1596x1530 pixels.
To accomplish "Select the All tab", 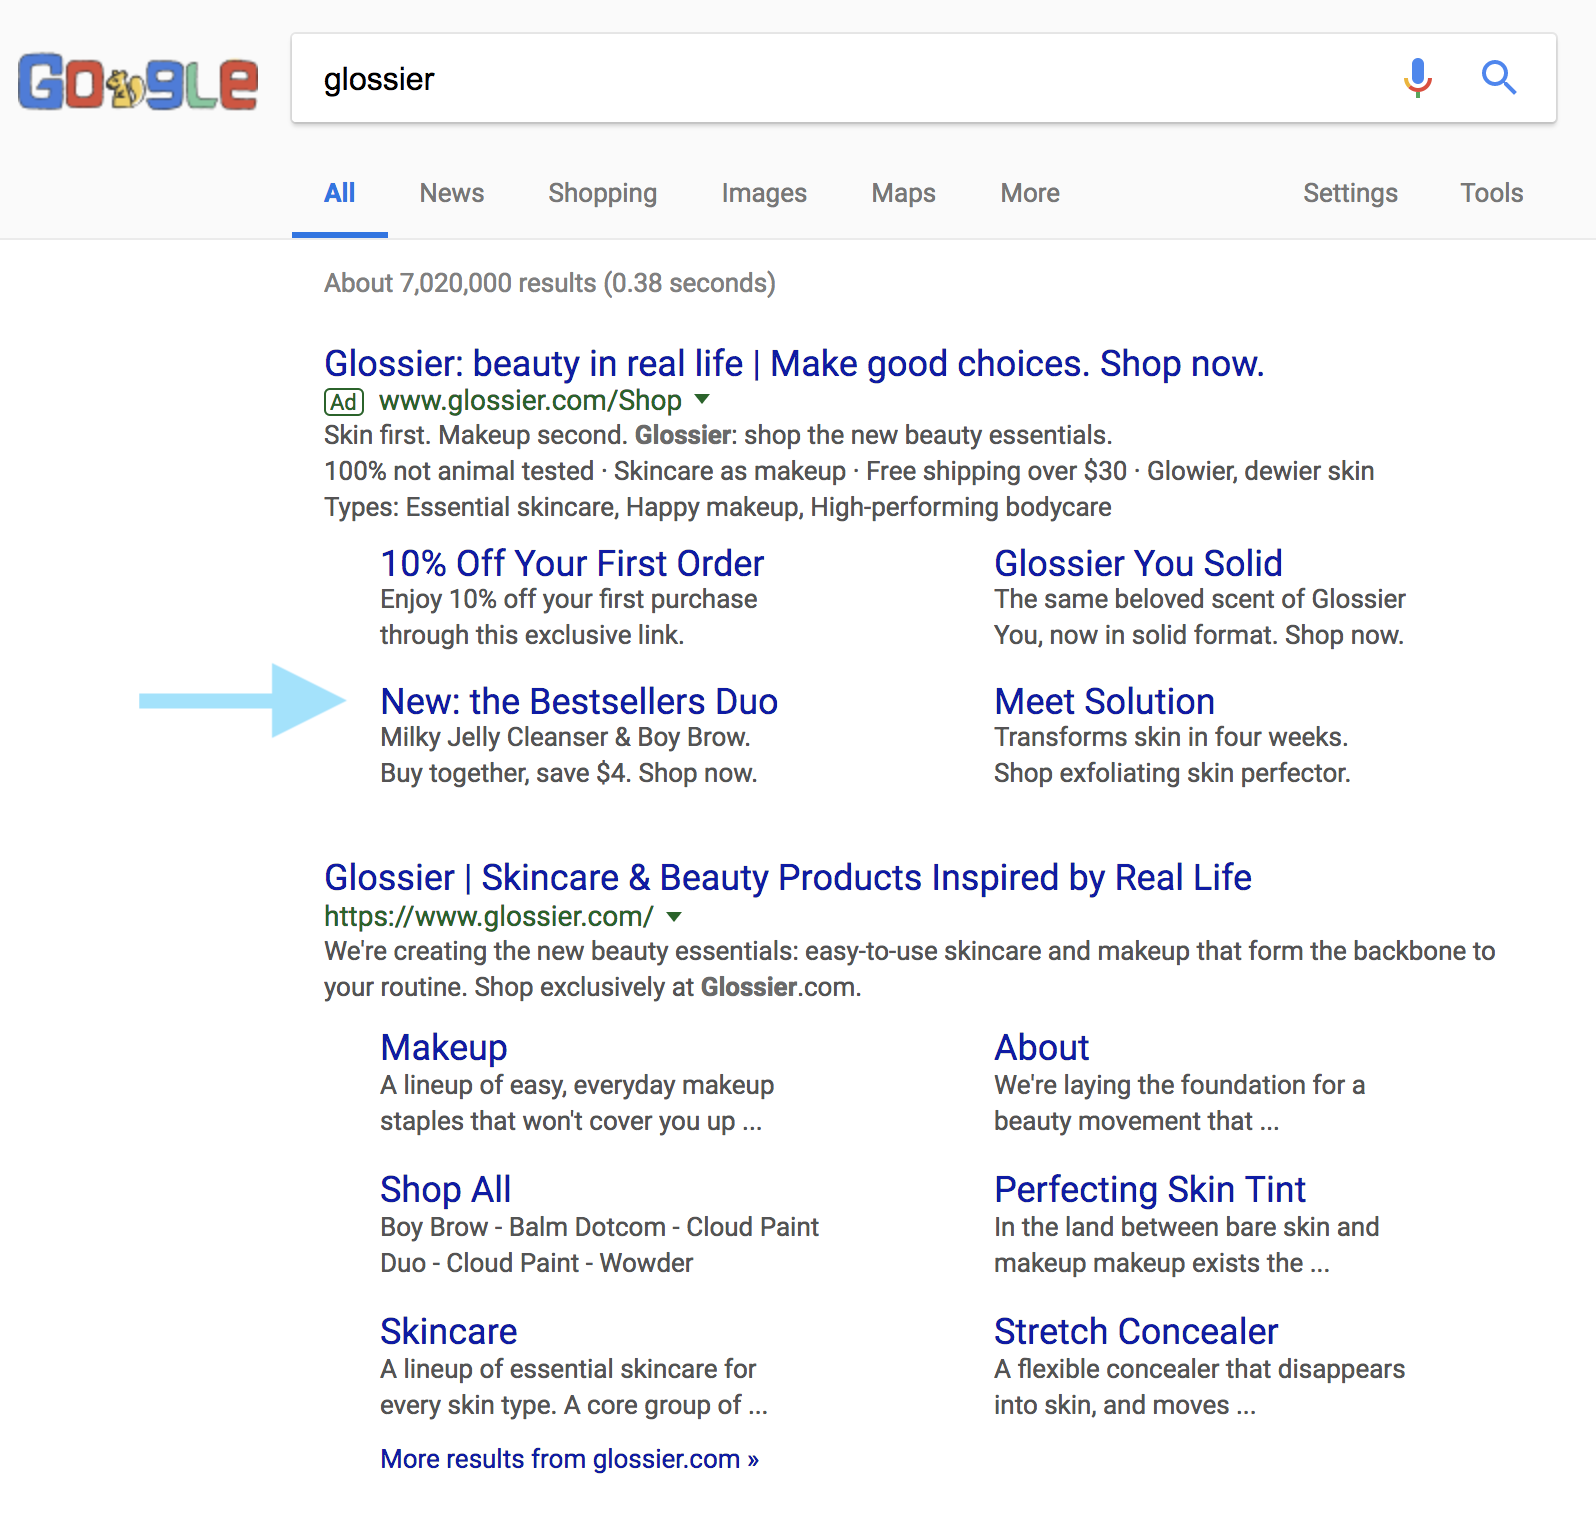I will [x=340, y=193].
